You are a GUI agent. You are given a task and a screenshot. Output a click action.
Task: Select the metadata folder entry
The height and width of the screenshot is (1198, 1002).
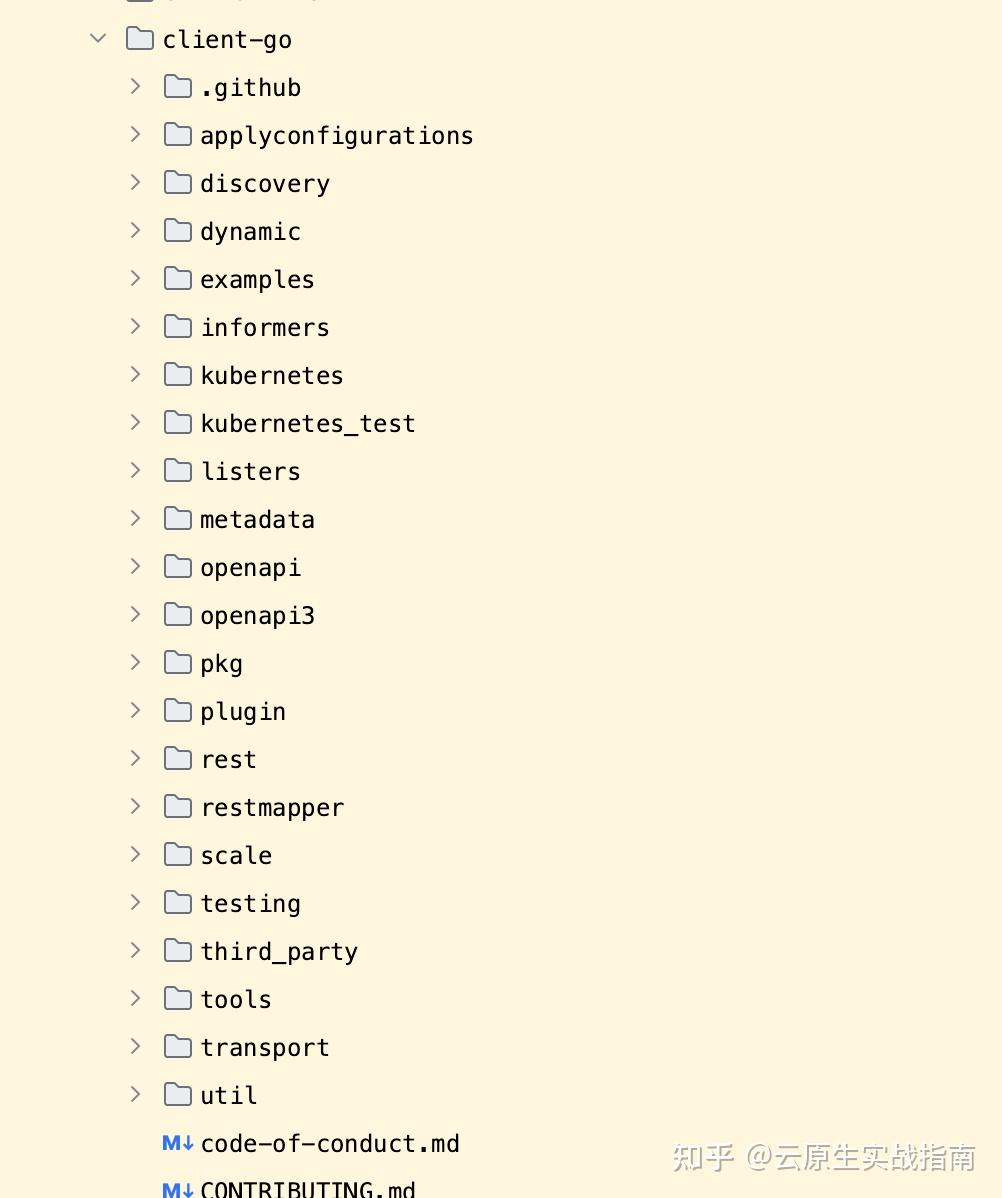point(257,518)
